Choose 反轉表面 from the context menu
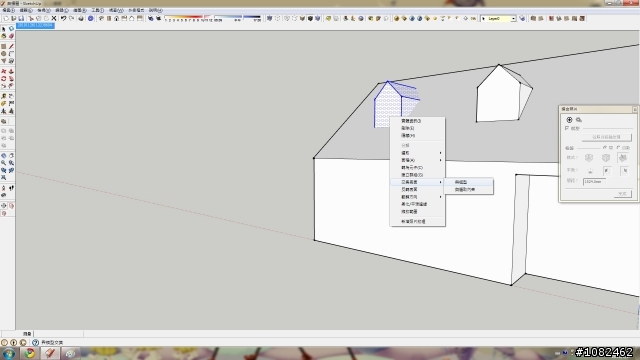640x360 pixels. click(418, 189)
